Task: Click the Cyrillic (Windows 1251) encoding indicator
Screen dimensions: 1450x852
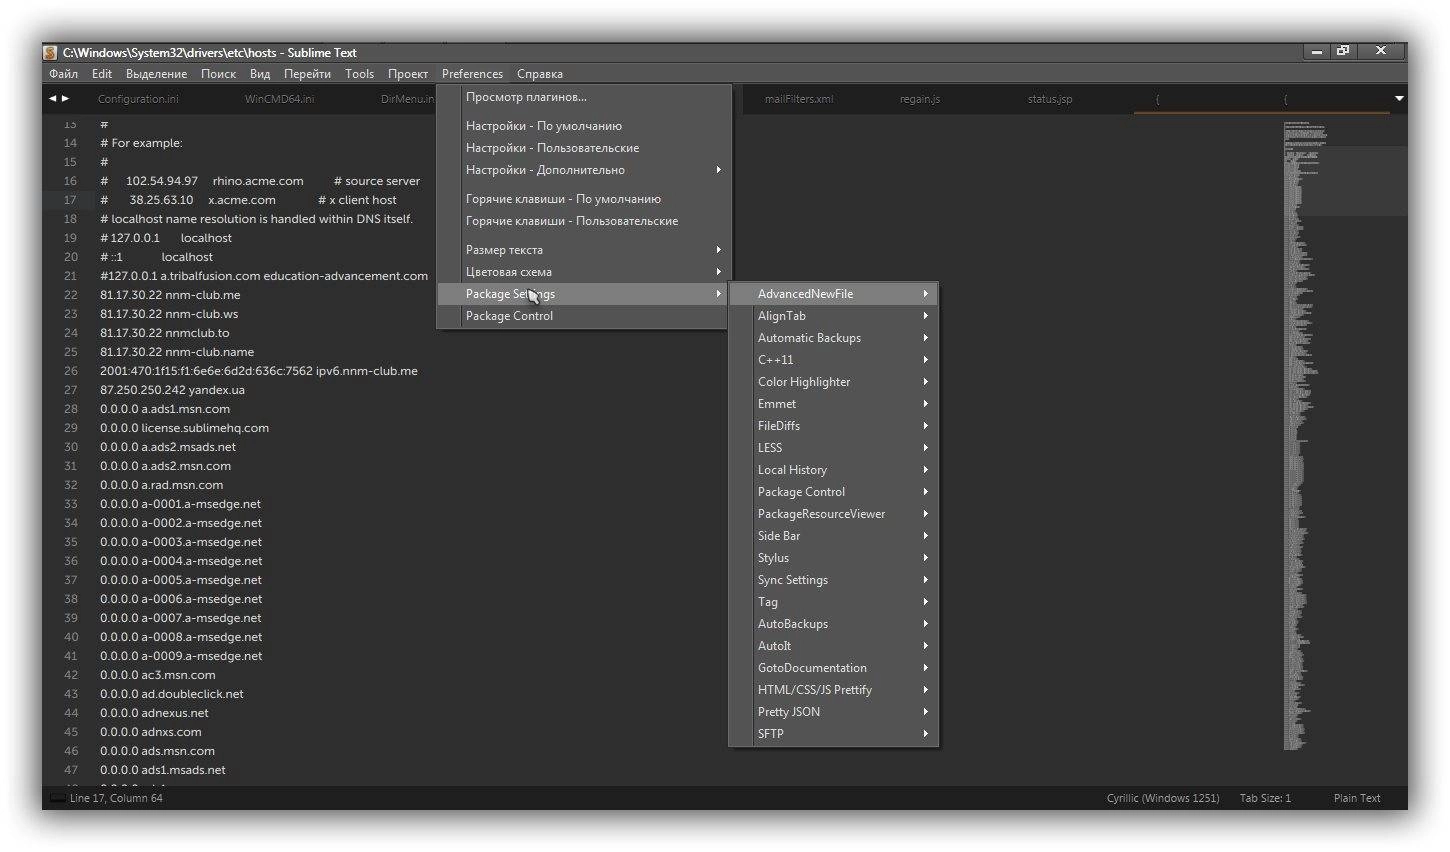Action: click(1163, 798)
